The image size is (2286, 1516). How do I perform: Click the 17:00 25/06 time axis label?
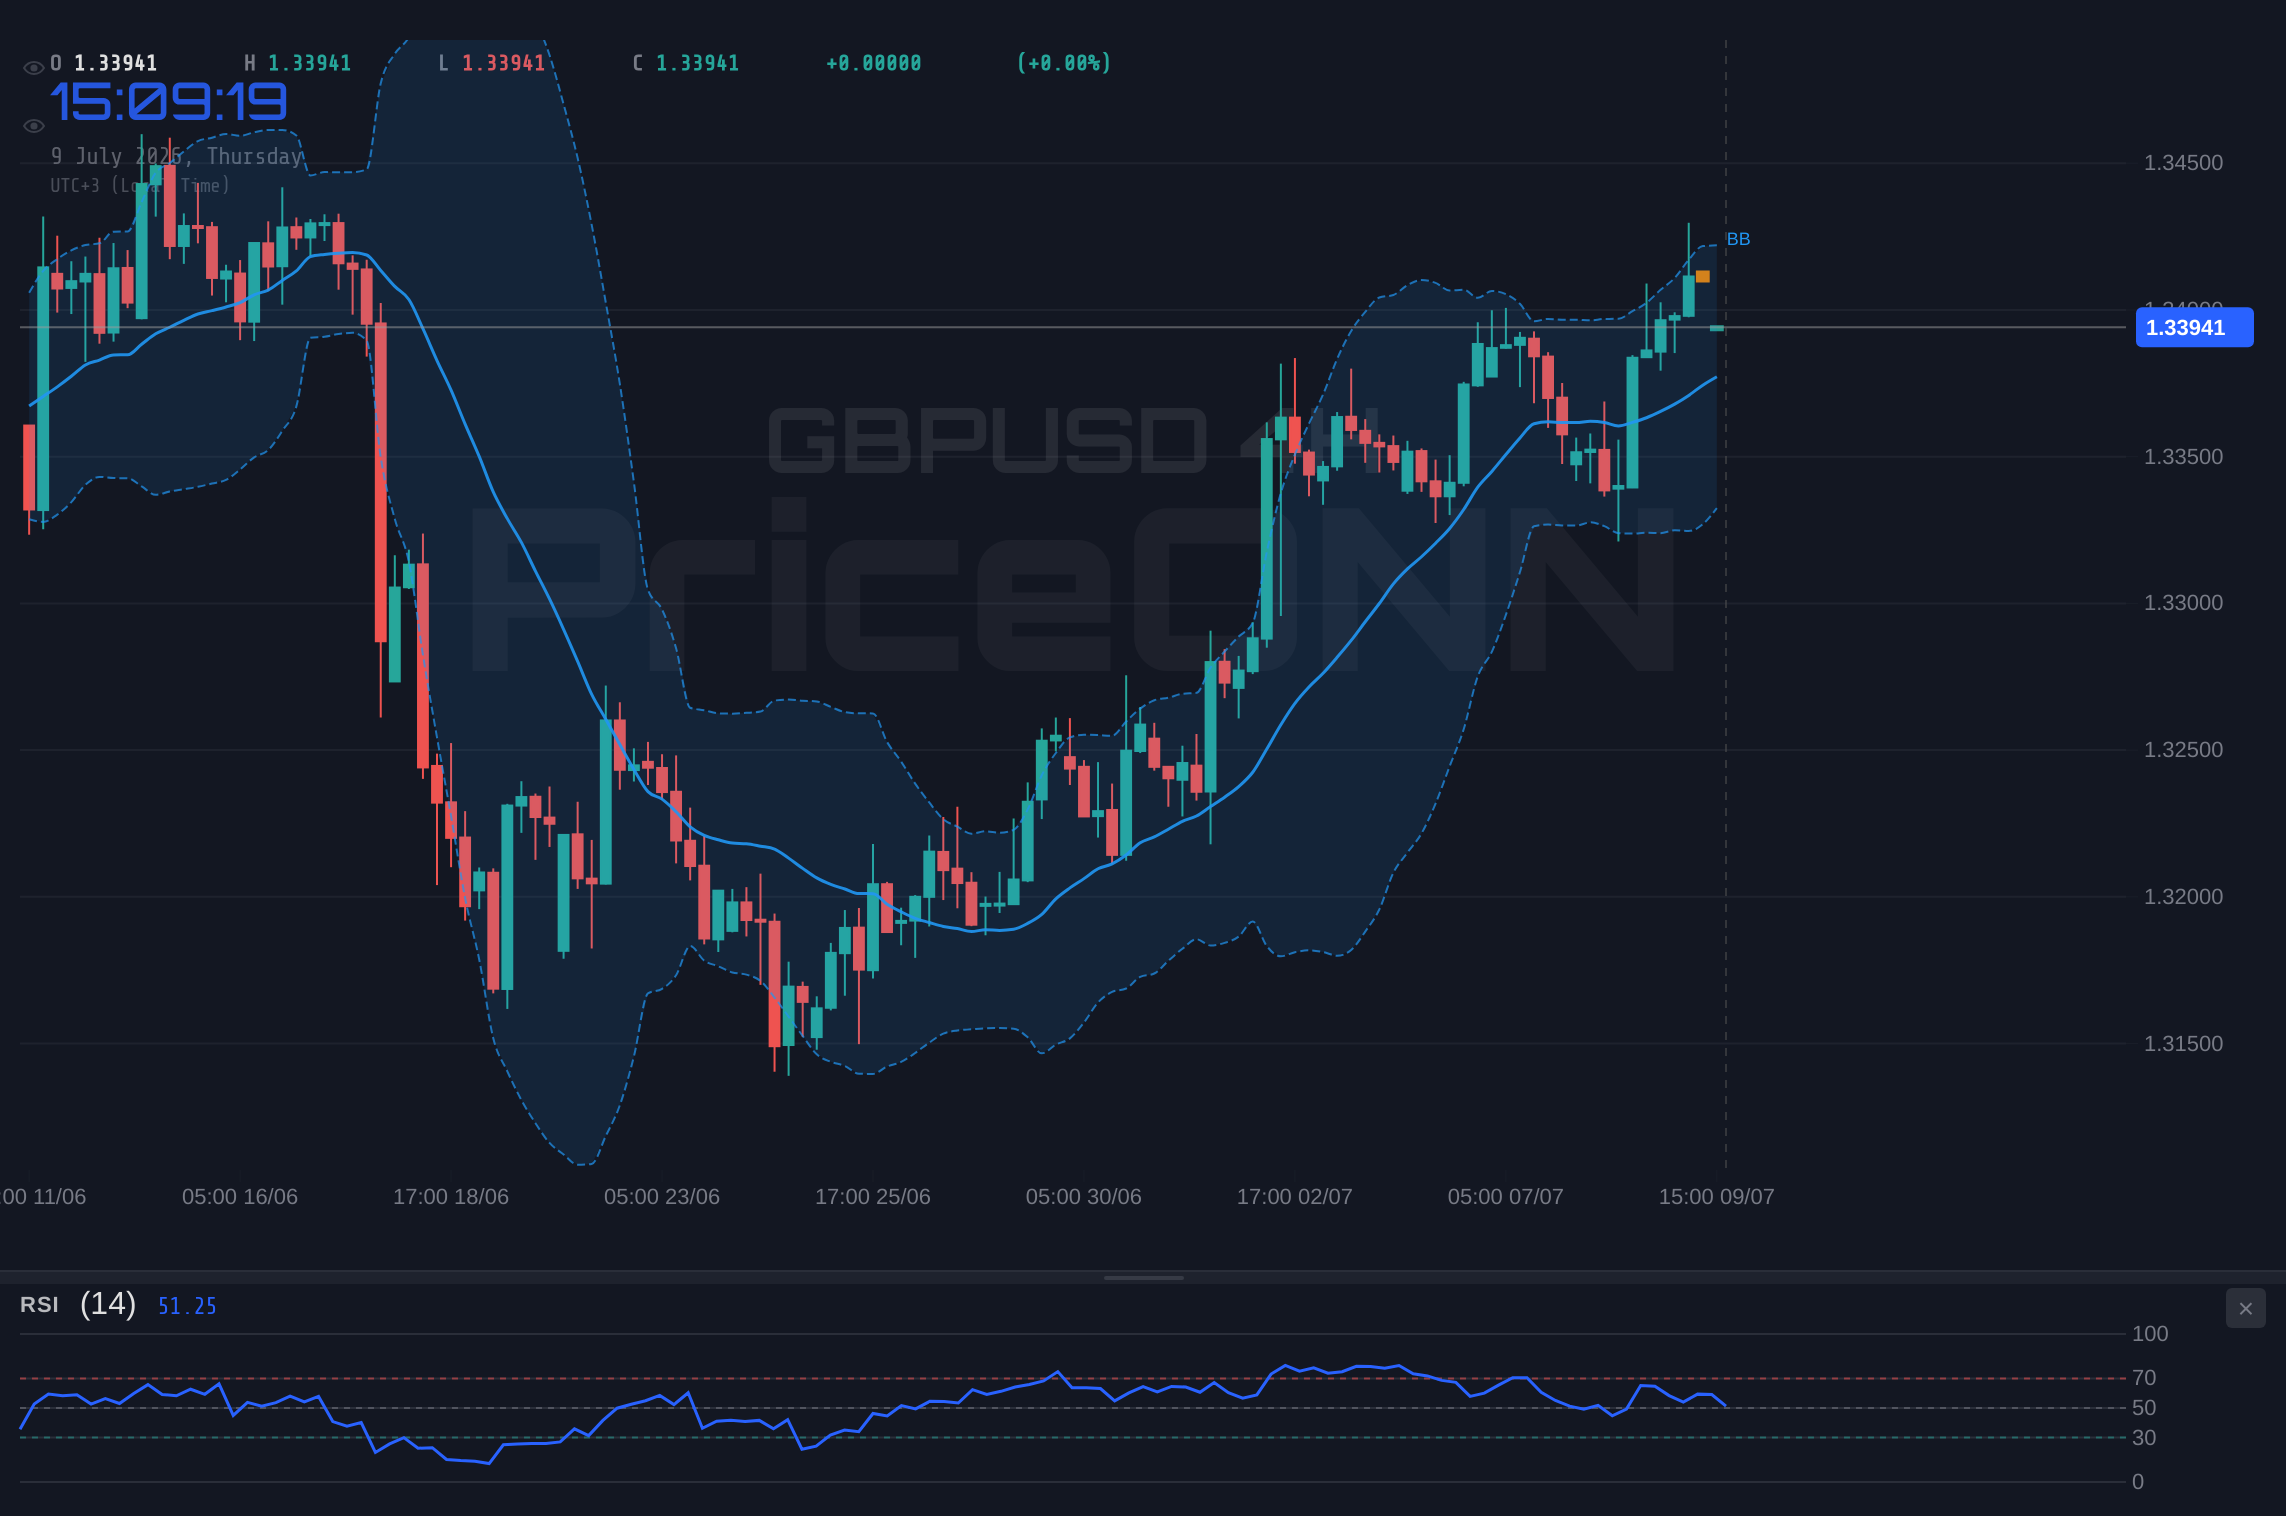(x=873, y=1197)
